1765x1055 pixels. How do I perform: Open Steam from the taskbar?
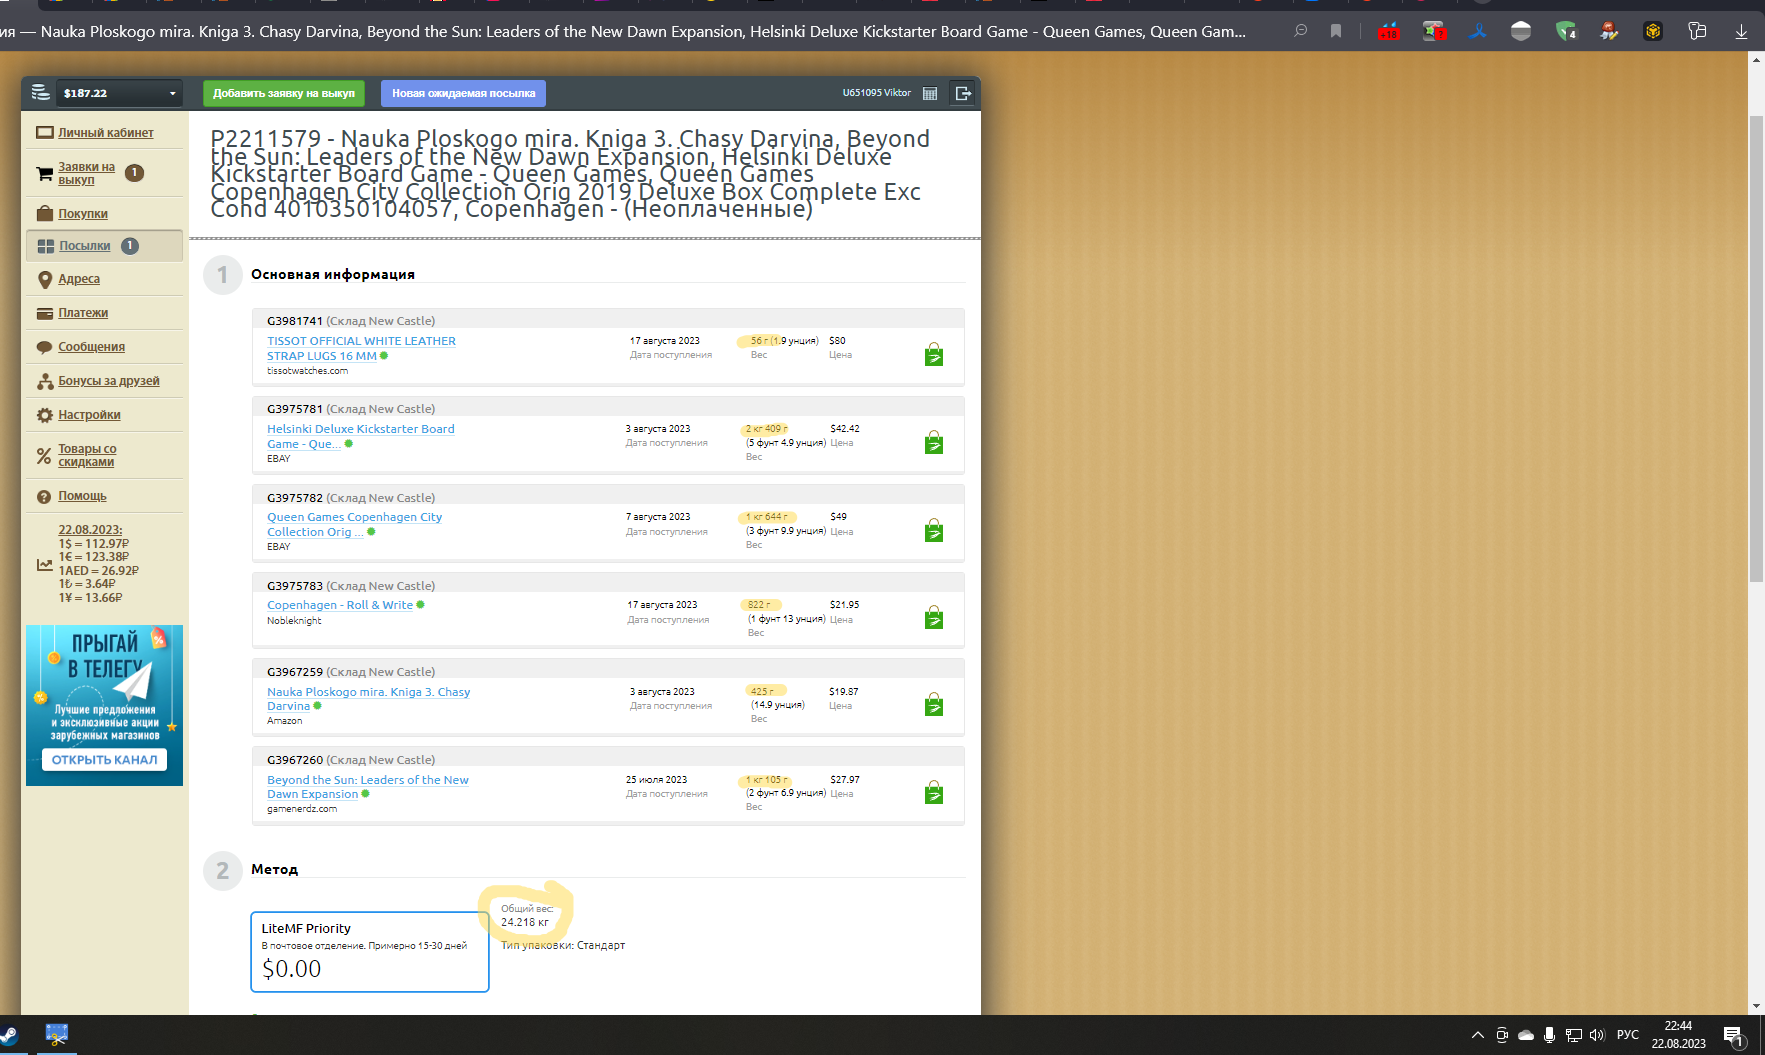[9, 1035]
